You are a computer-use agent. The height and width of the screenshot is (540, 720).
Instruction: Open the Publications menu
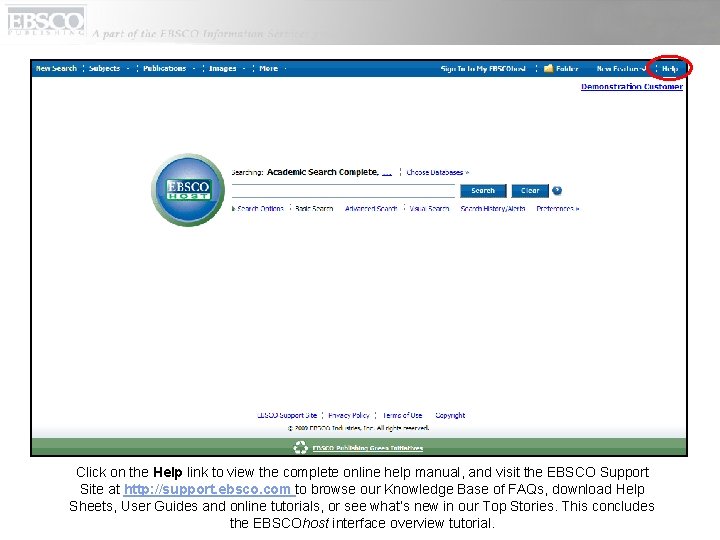tap(164, 68)
